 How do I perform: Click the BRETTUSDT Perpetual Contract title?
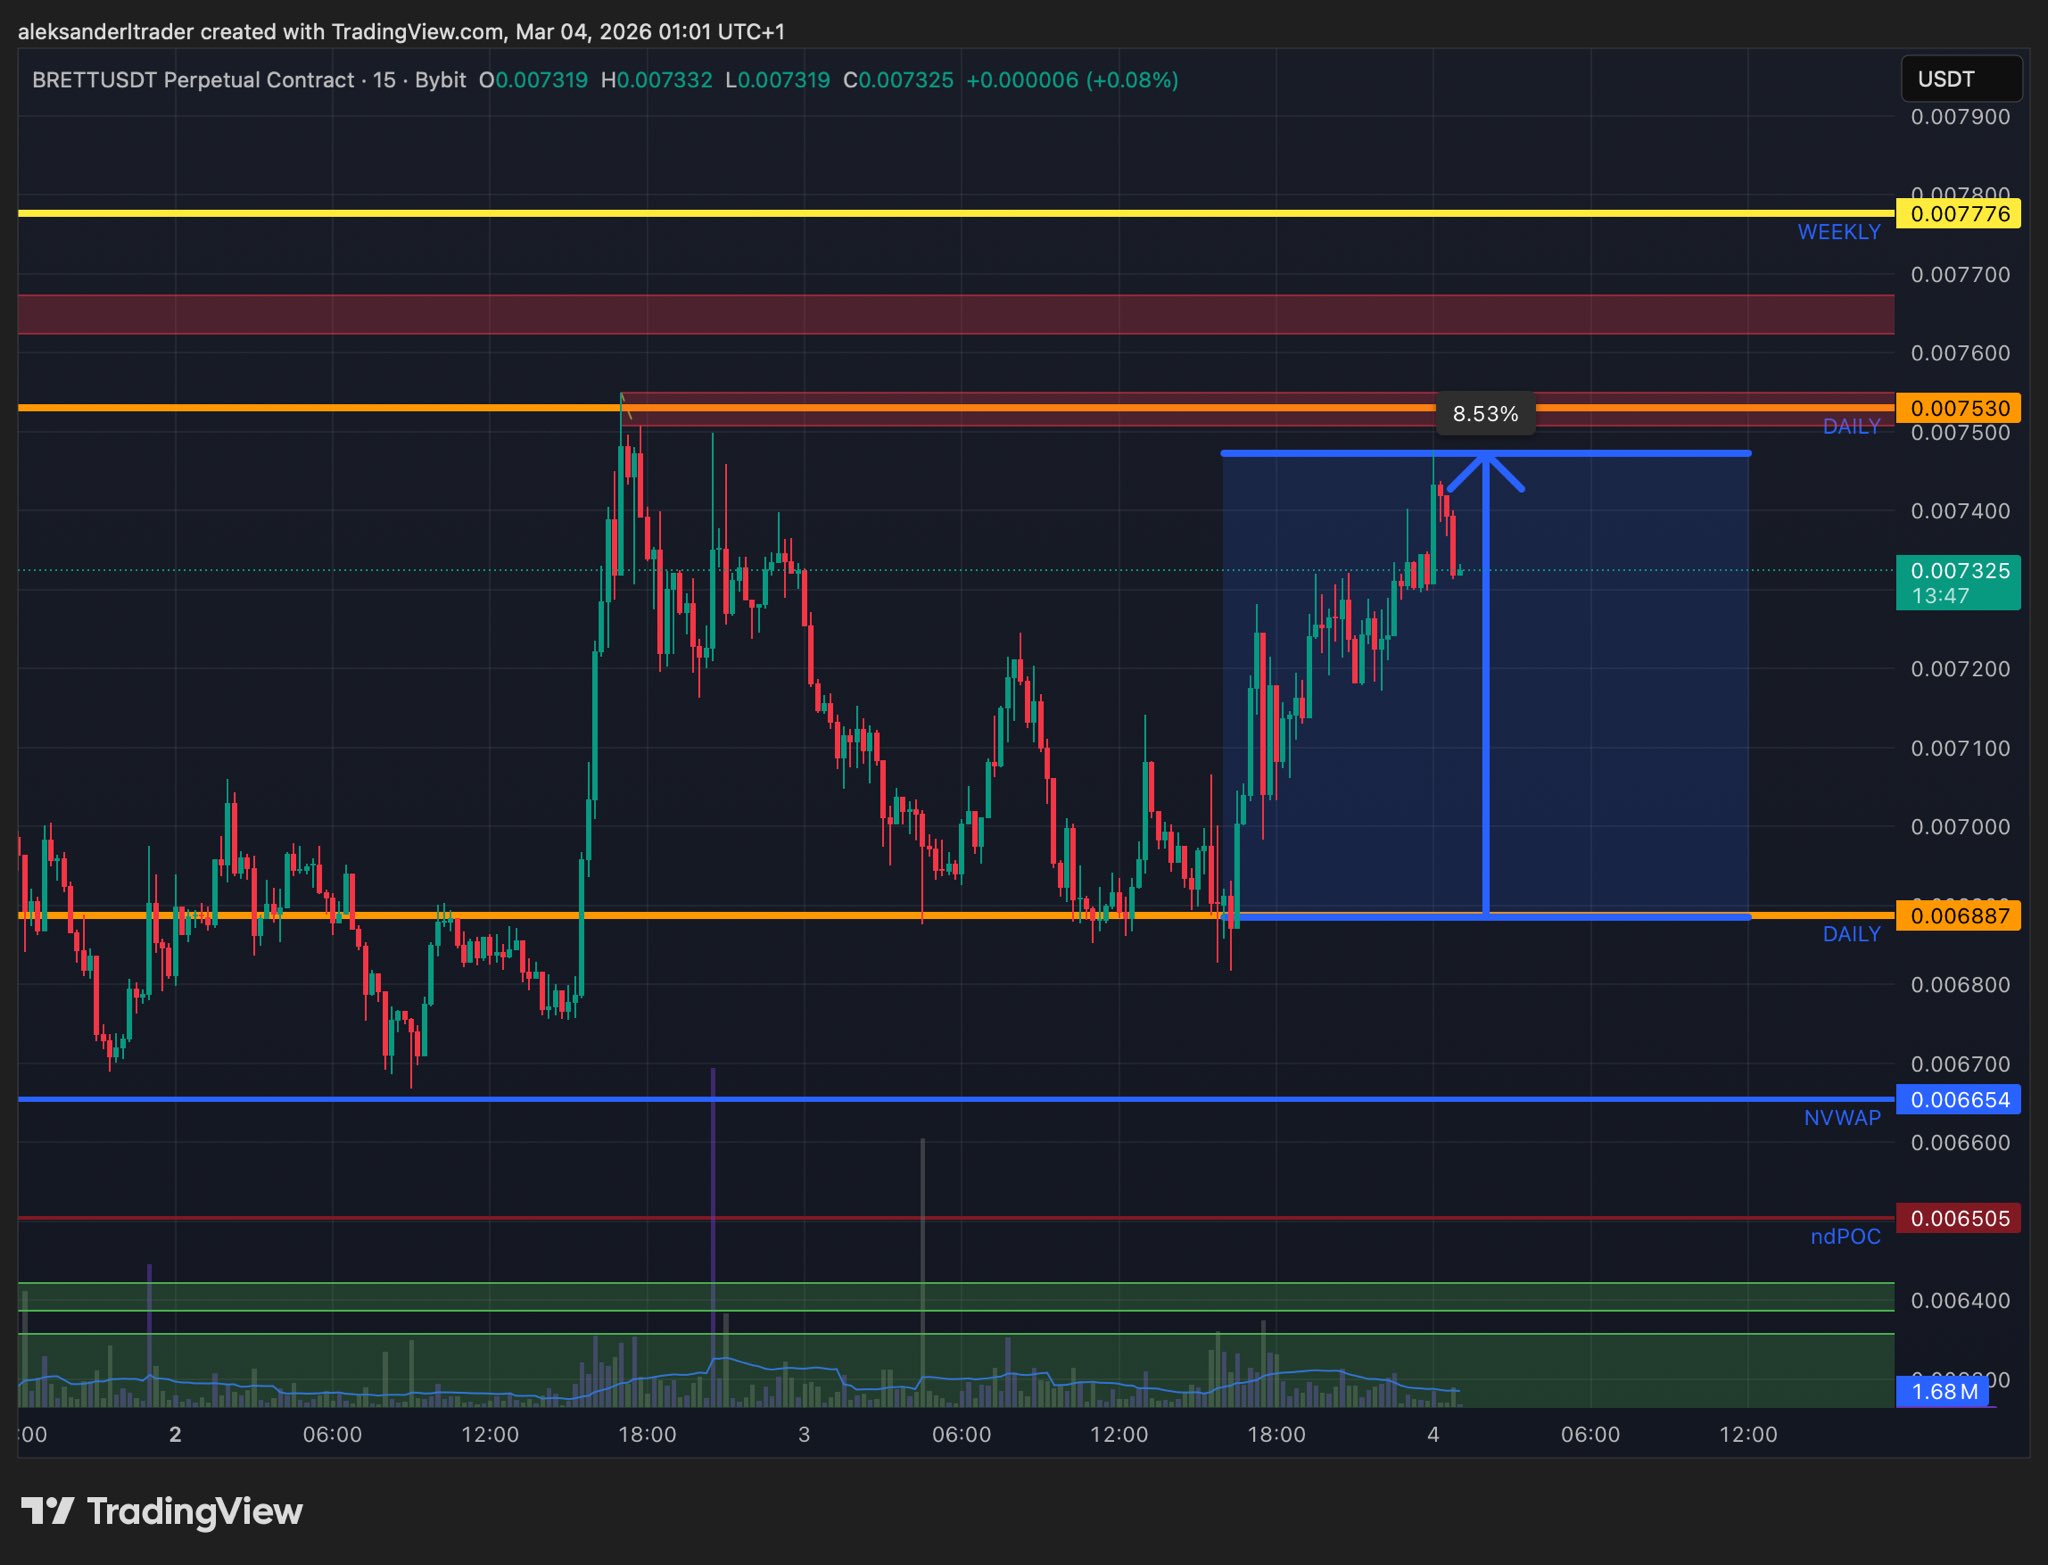(193, 80)
